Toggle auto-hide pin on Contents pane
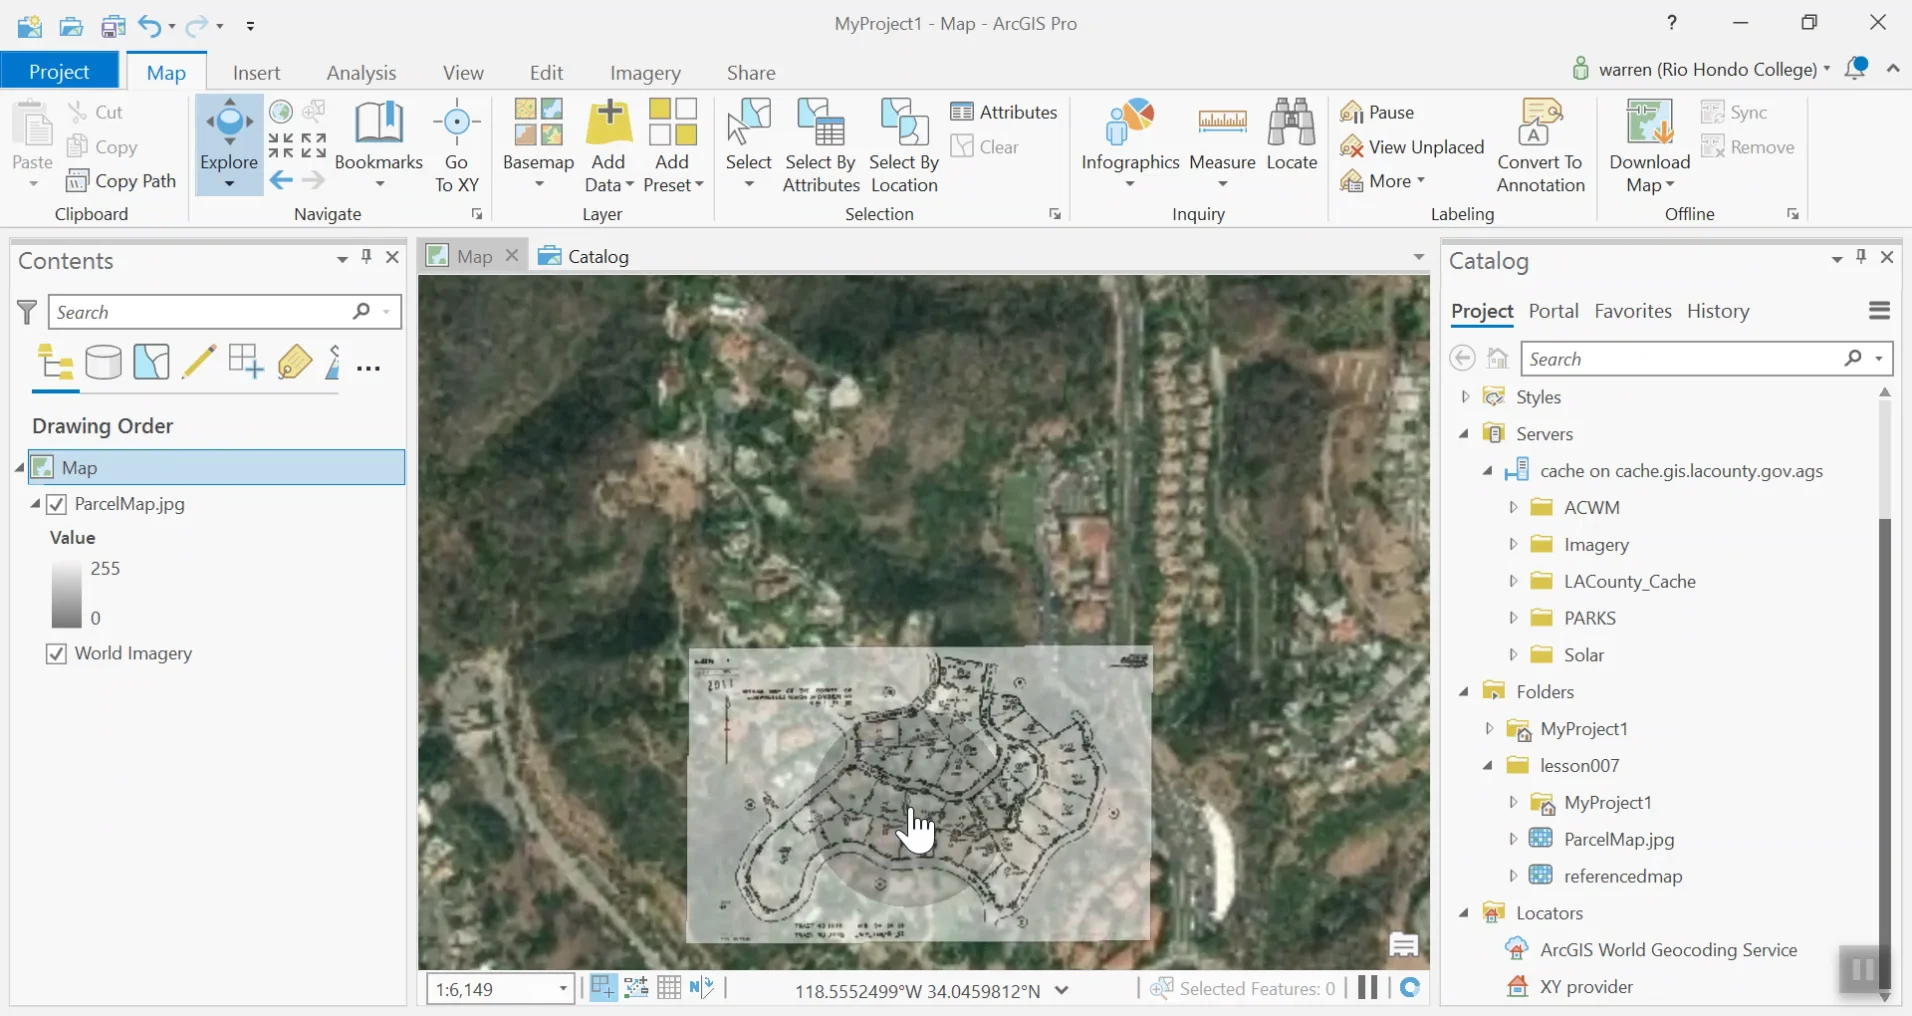 point(366,257)
